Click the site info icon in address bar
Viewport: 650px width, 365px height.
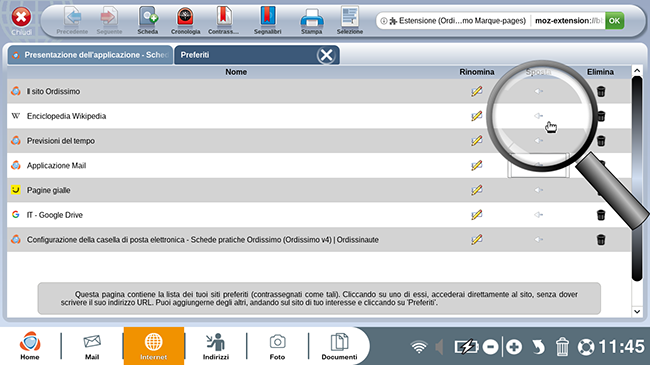383,21
